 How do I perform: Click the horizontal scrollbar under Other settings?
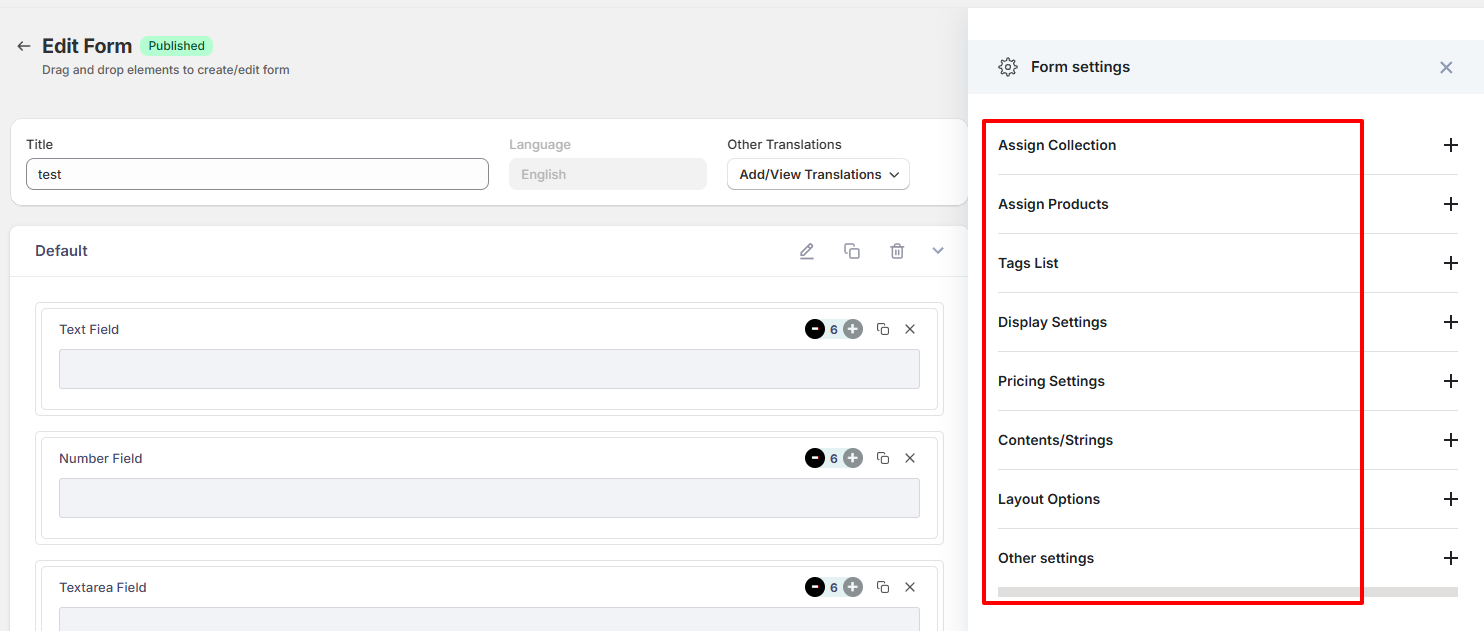[x=1227, y=592]
